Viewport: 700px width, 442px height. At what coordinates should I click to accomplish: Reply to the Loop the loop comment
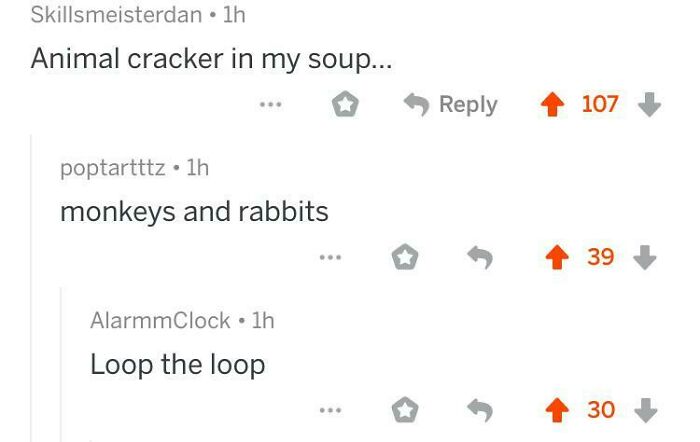pos(480,410)
